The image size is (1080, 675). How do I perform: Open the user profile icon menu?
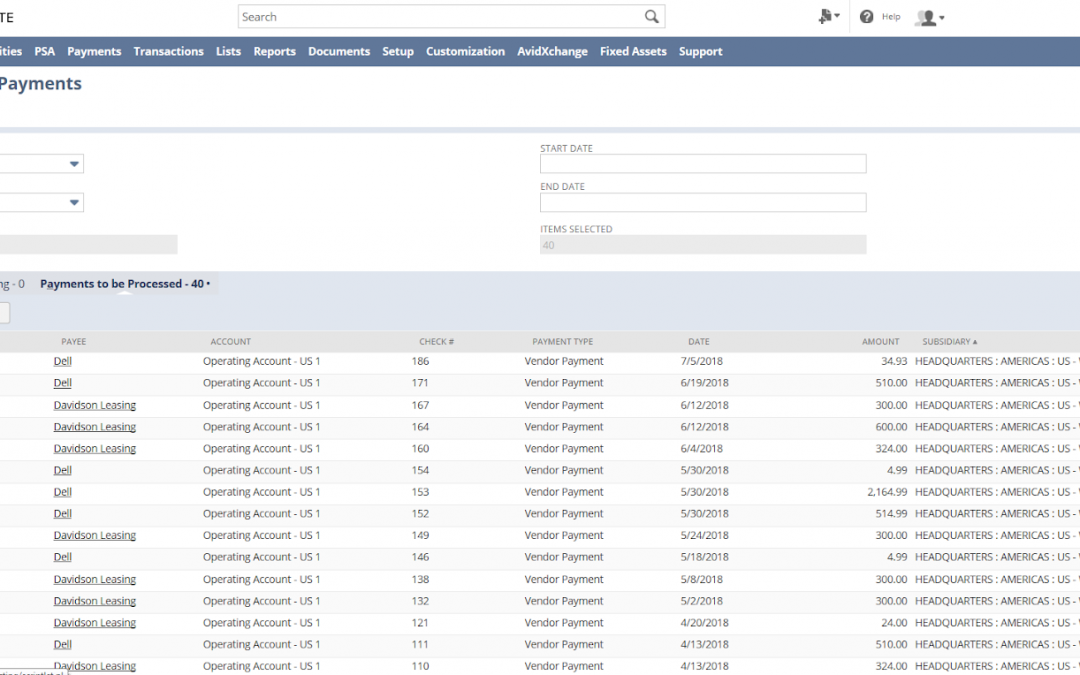click(x=929, y=17)
